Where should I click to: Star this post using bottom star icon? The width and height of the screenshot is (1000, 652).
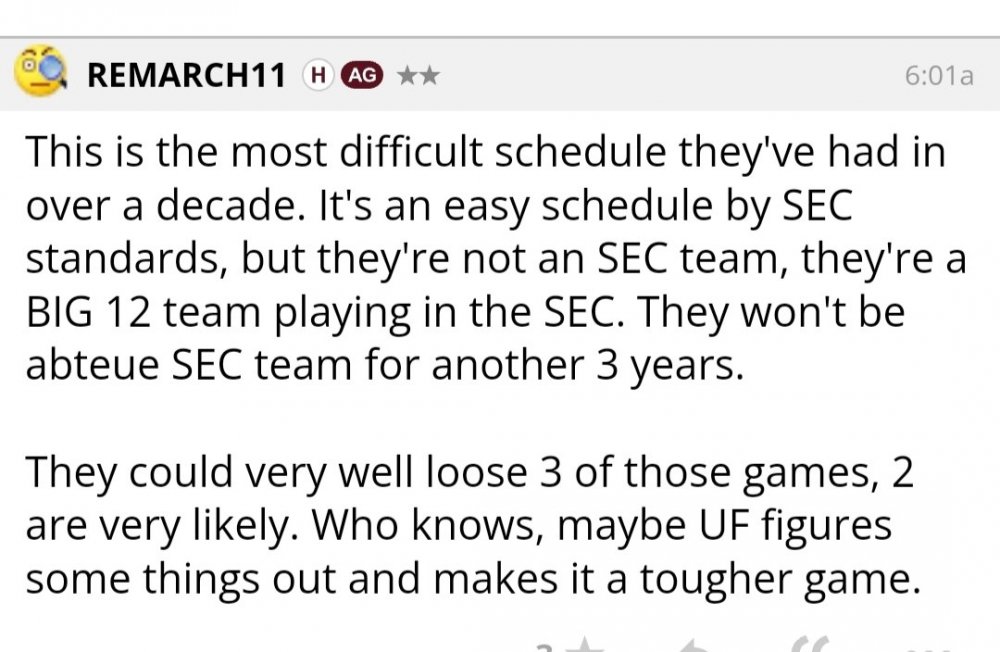(x=585, y=645)
